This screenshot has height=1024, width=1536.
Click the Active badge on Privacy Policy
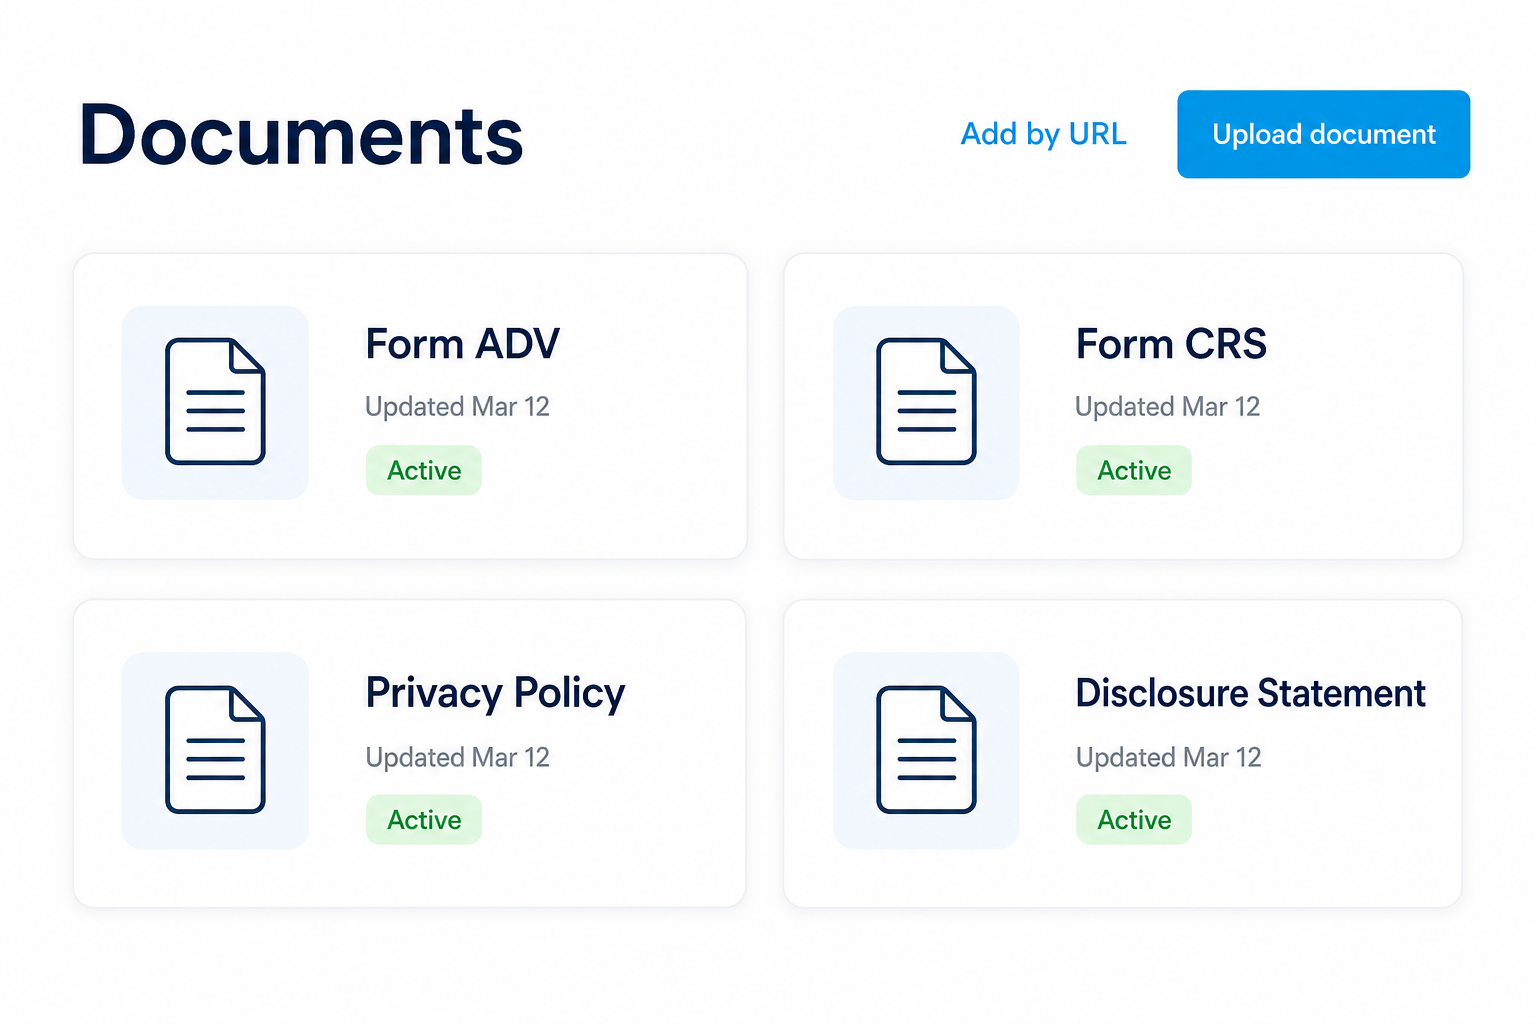(x=424, y=819)
